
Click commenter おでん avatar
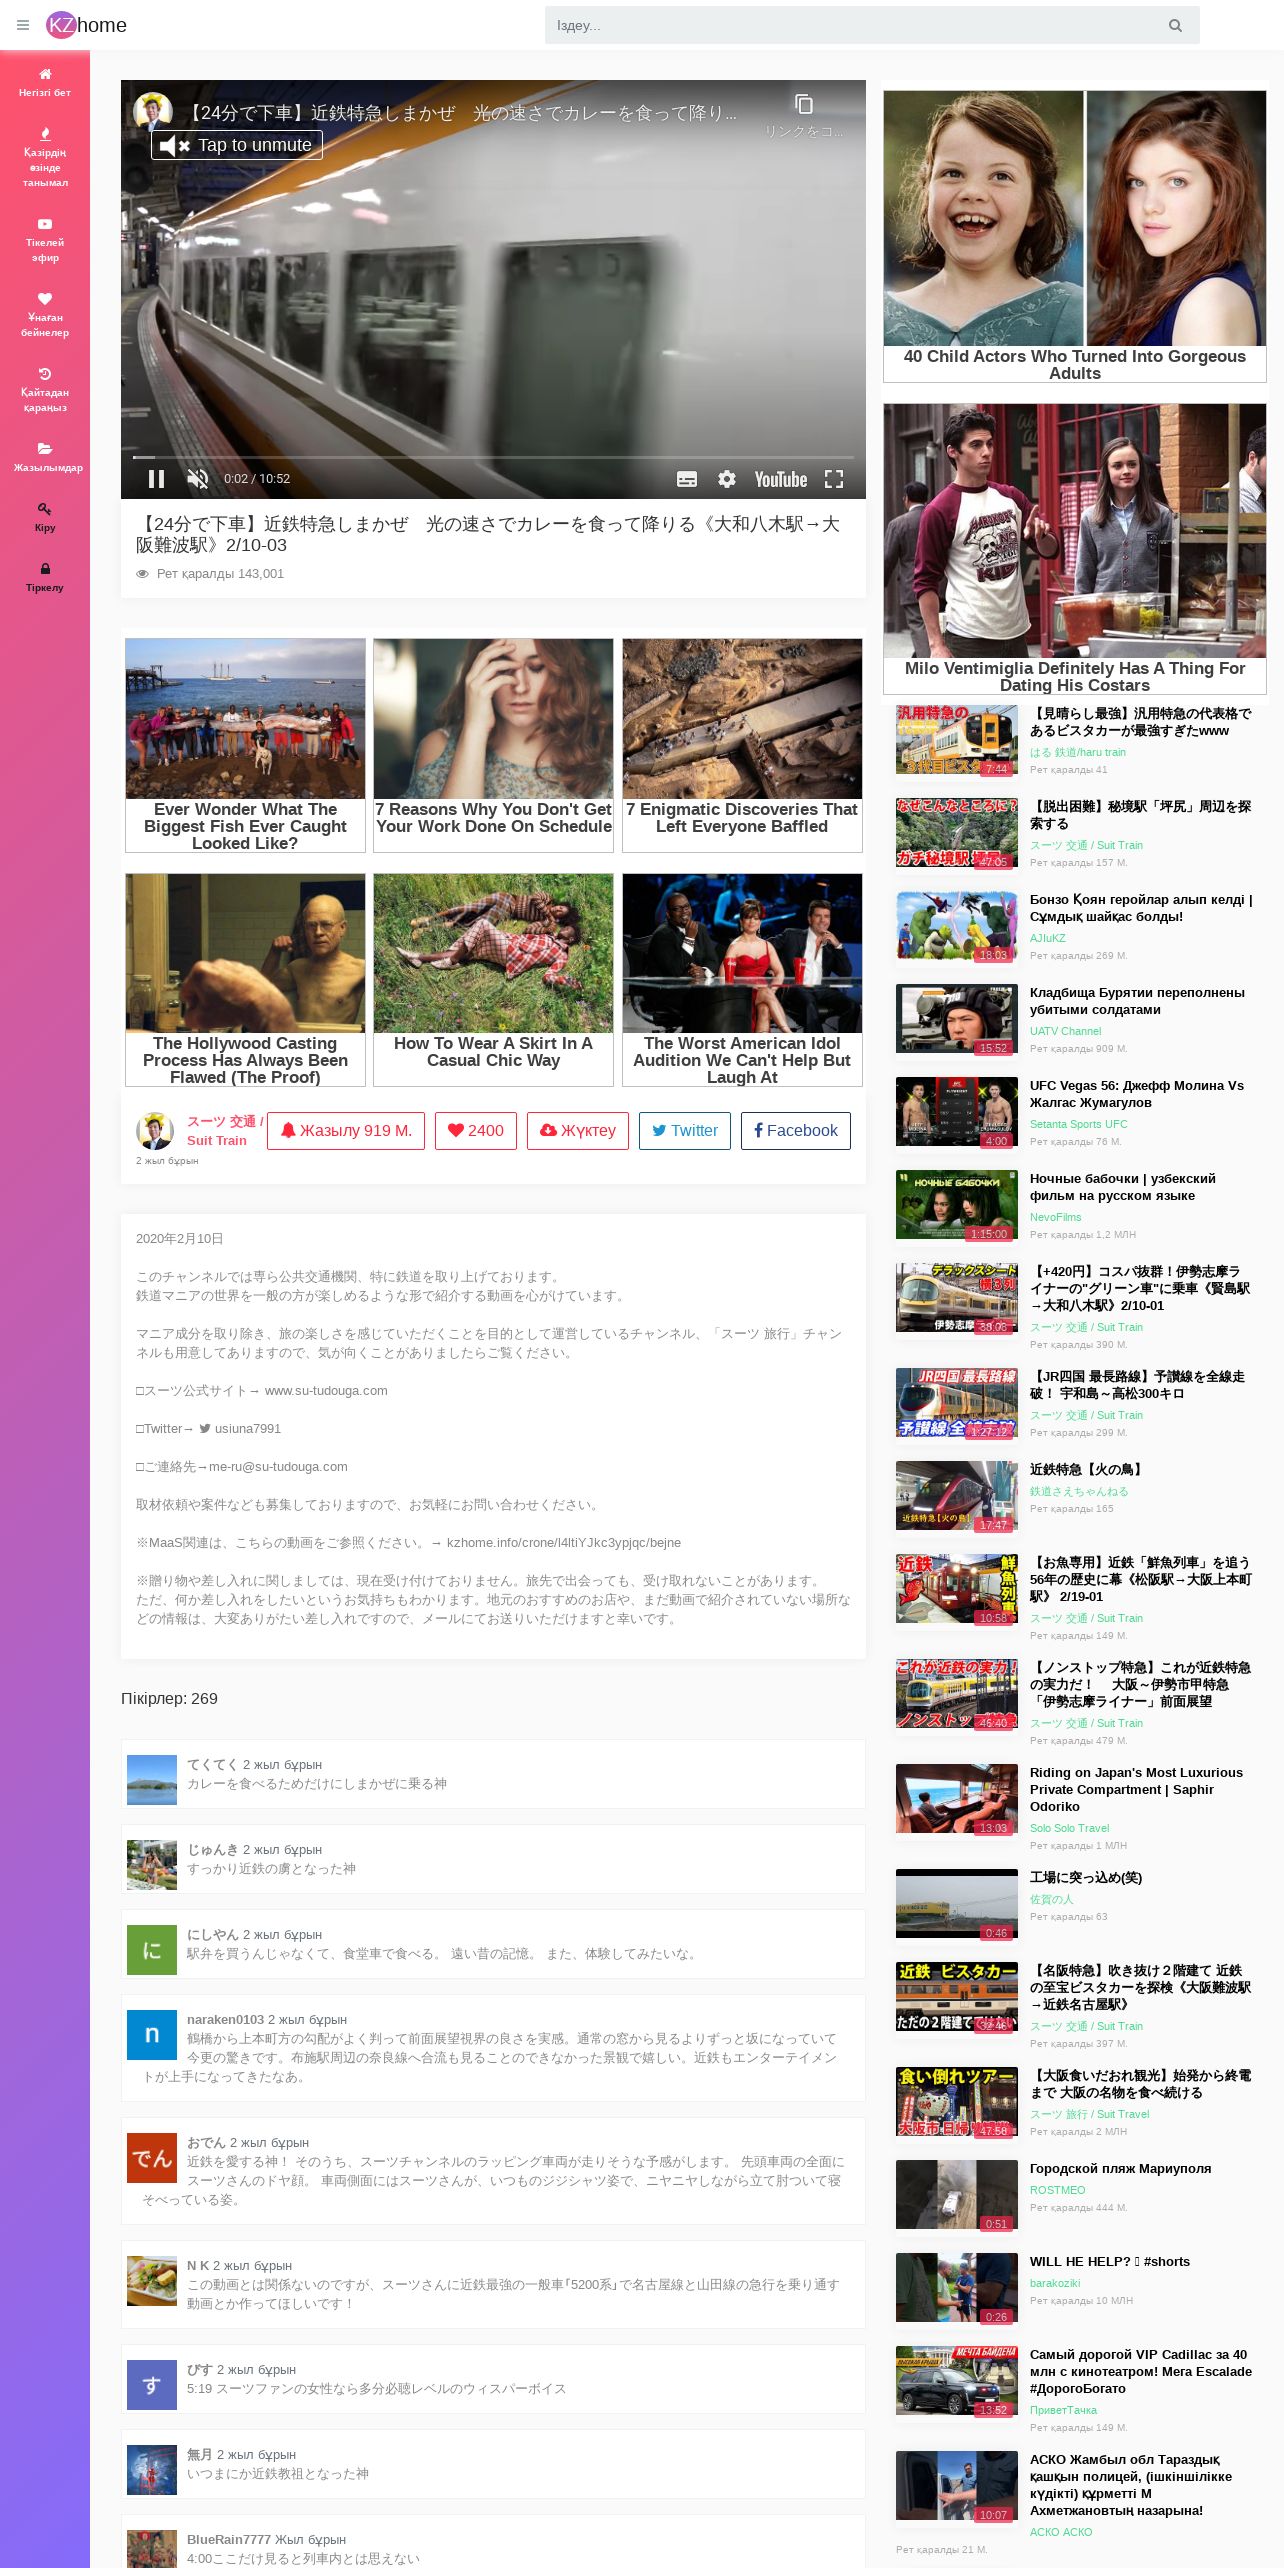(152, 2157)
